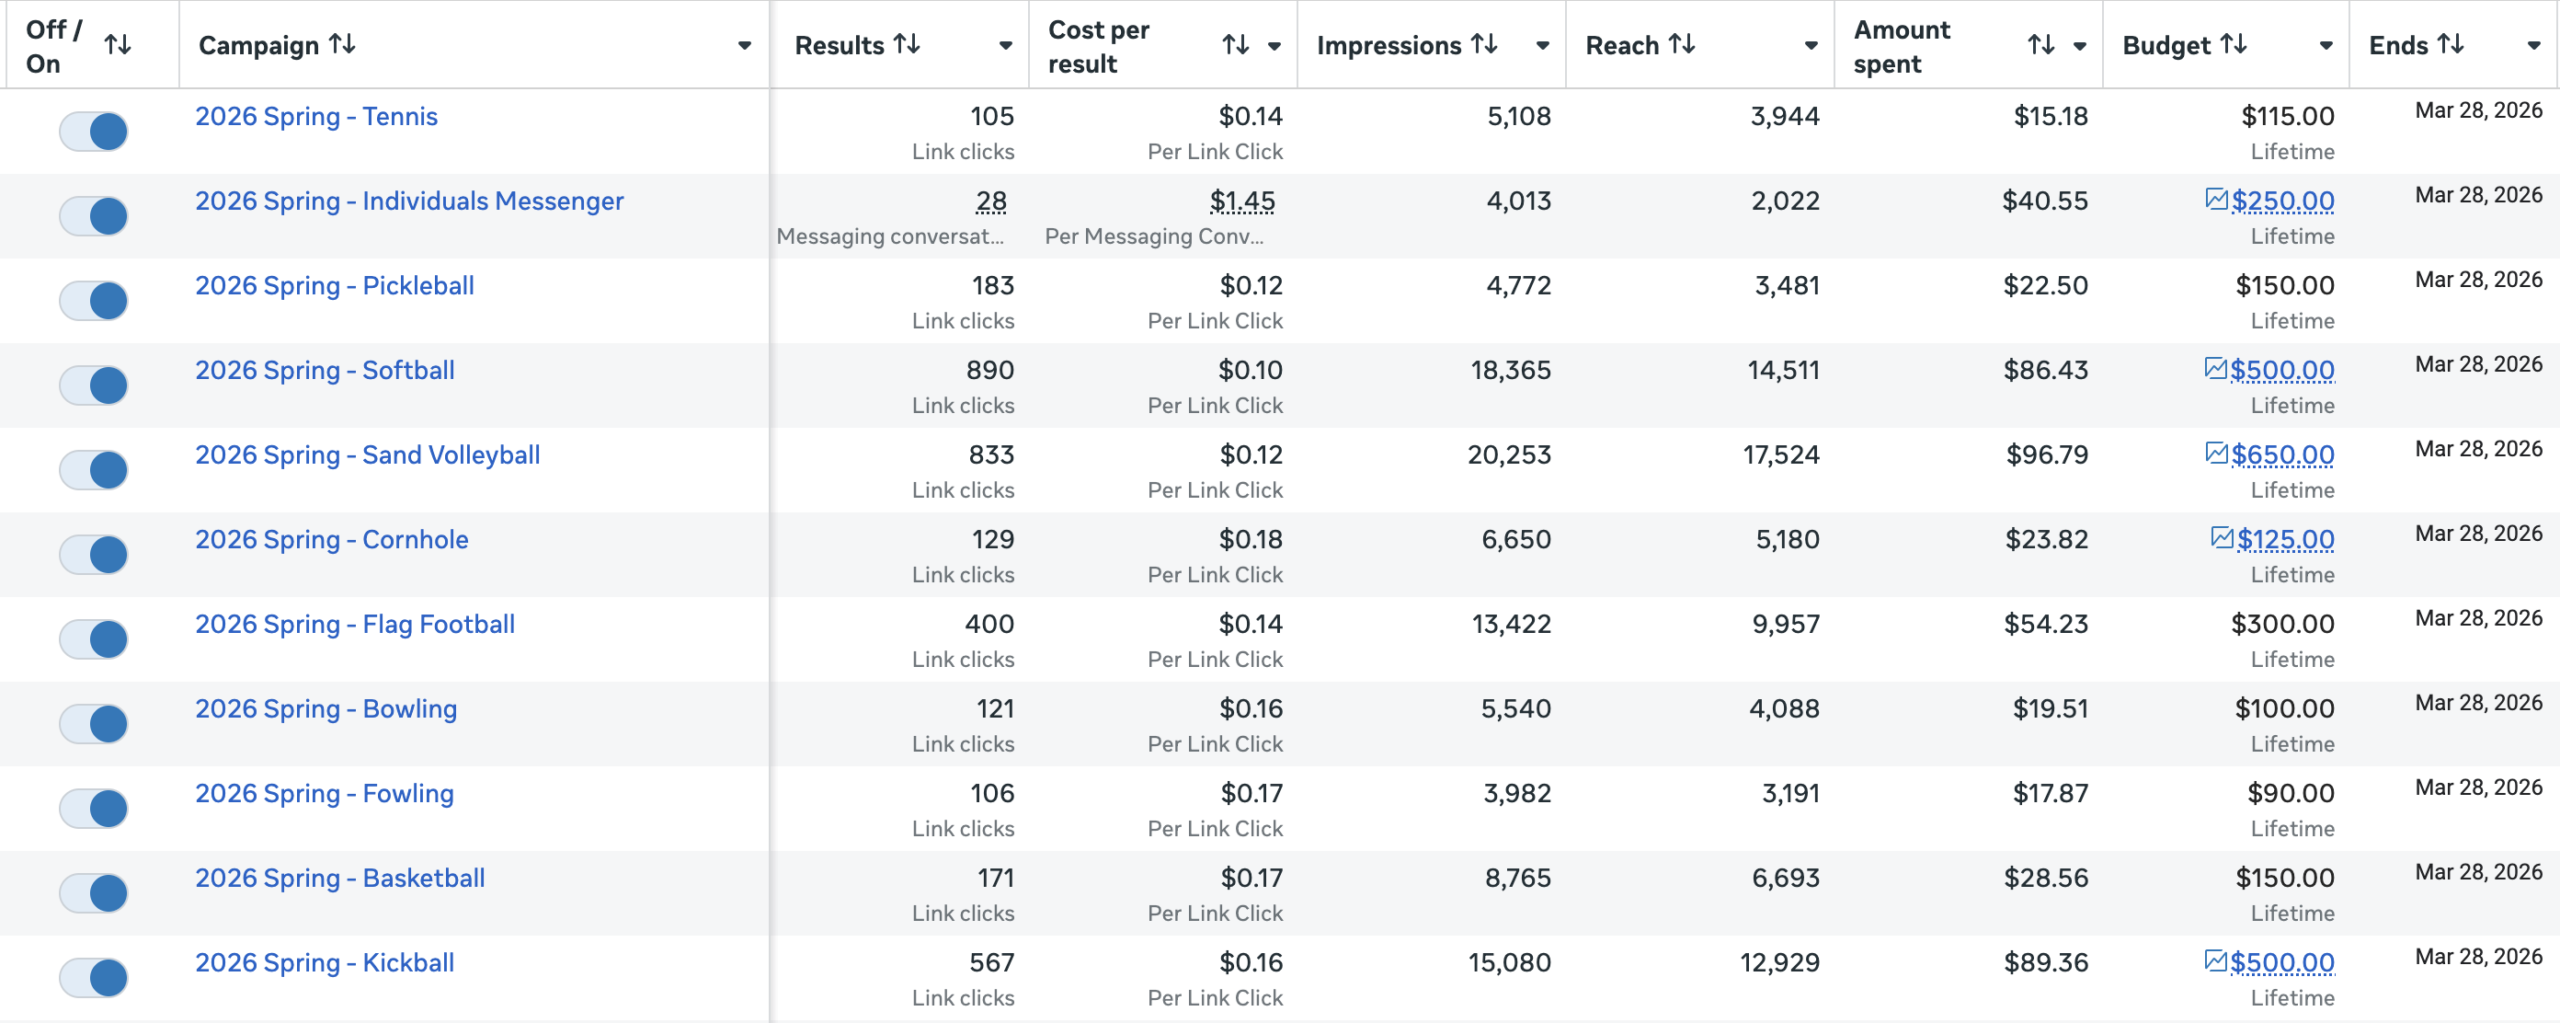Disable the Pickleball campaign switch
Viewport: 2560px width, 1023px height.
(94, 300)
